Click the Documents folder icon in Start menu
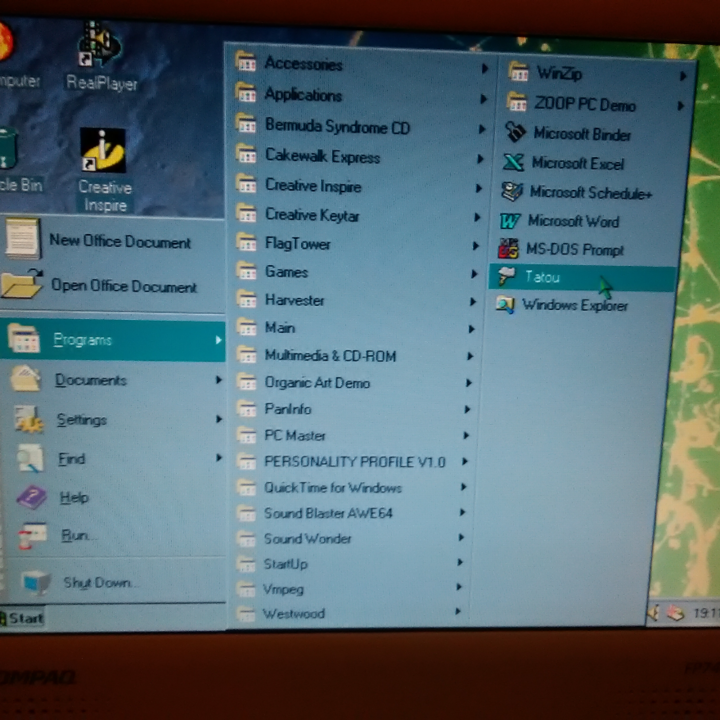The image size is (720, 720). pyautogui.click(x=26, y=378)
